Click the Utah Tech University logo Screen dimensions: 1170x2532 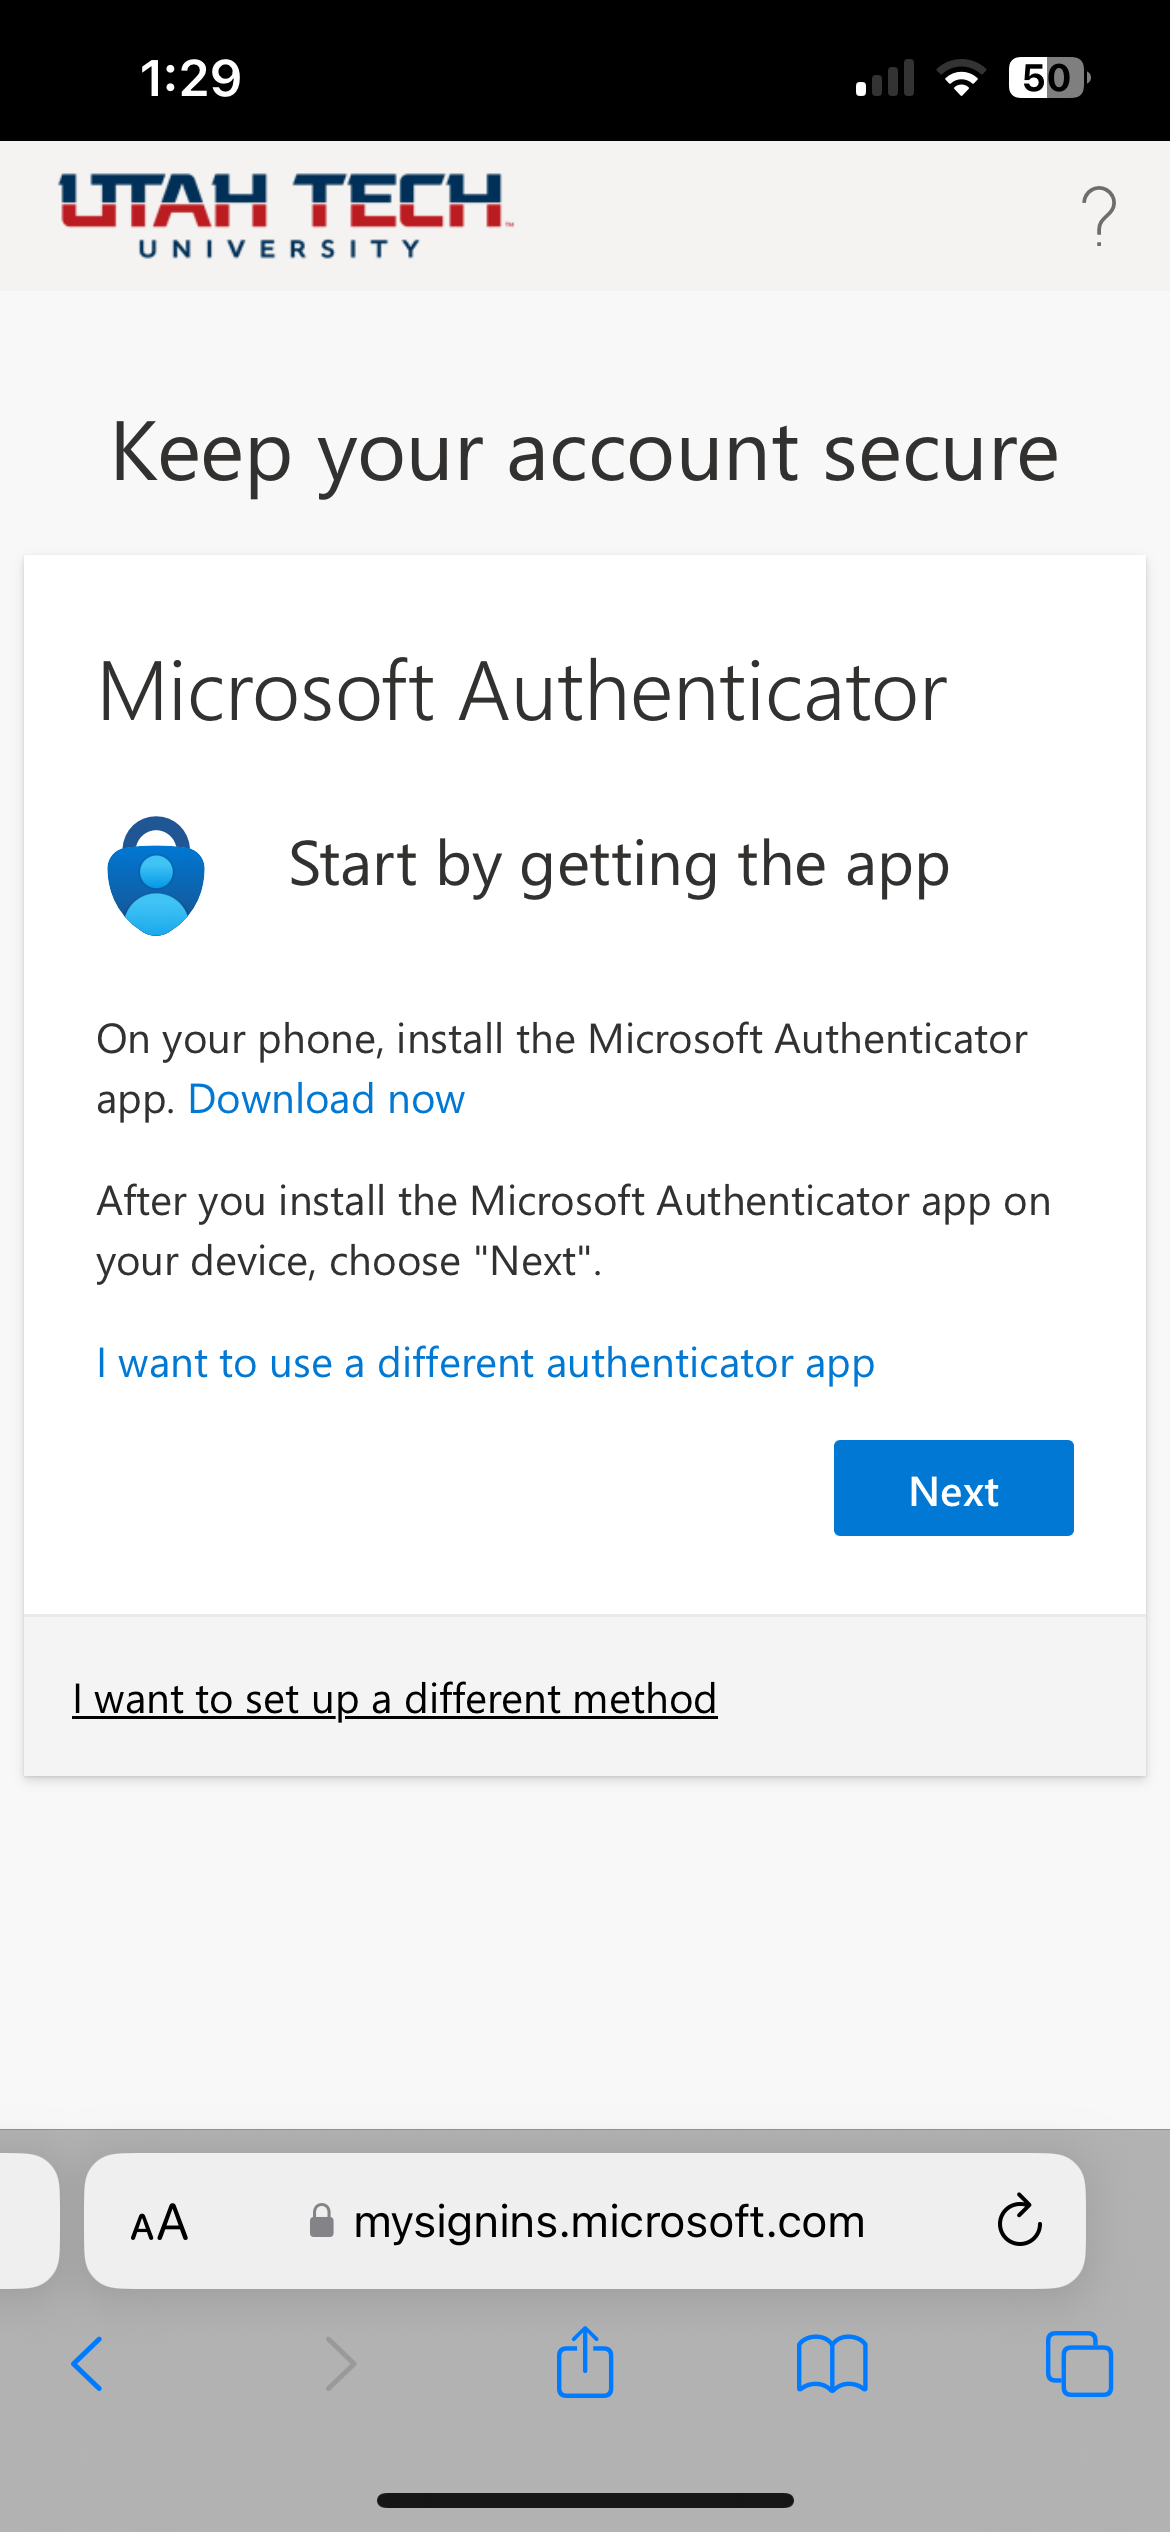point(283,212)
